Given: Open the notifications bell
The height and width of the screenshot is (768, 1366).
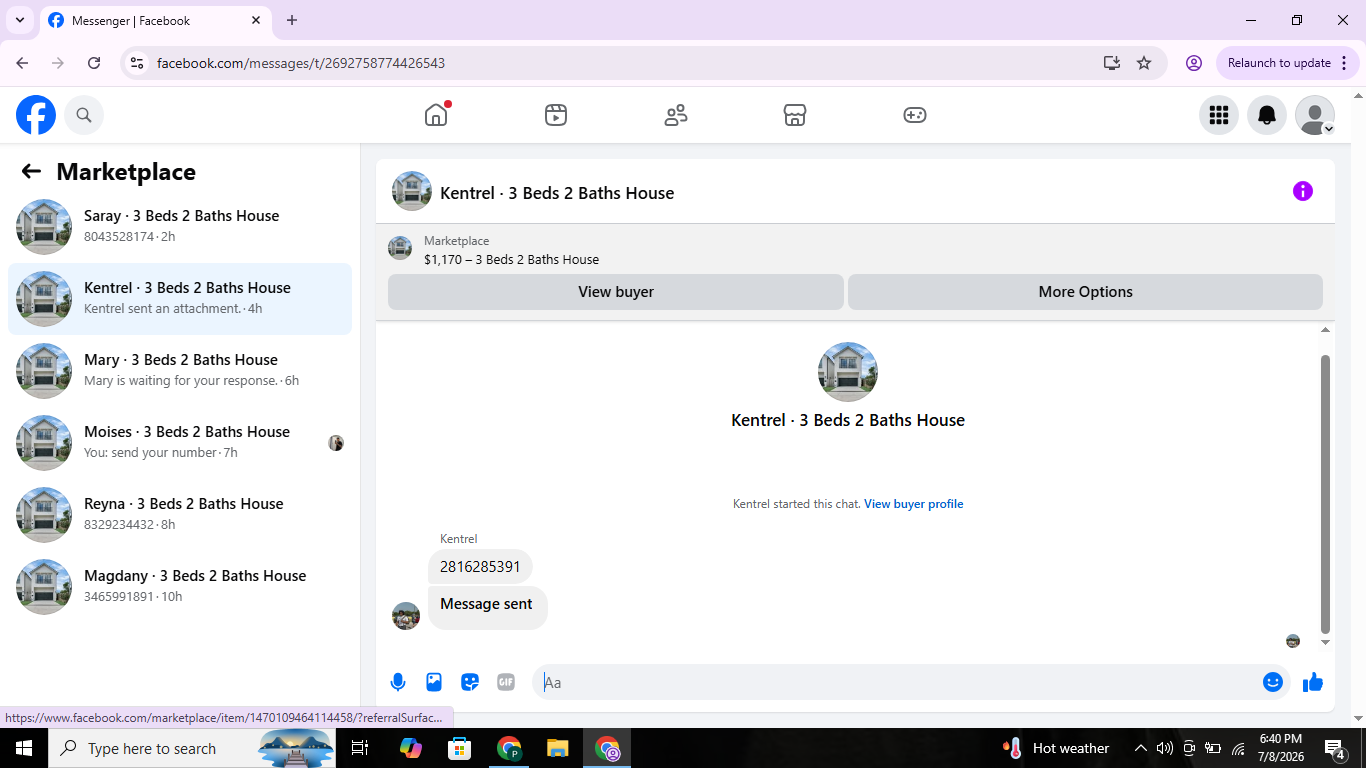Looking at the screenshot, I should (1267, 115).
